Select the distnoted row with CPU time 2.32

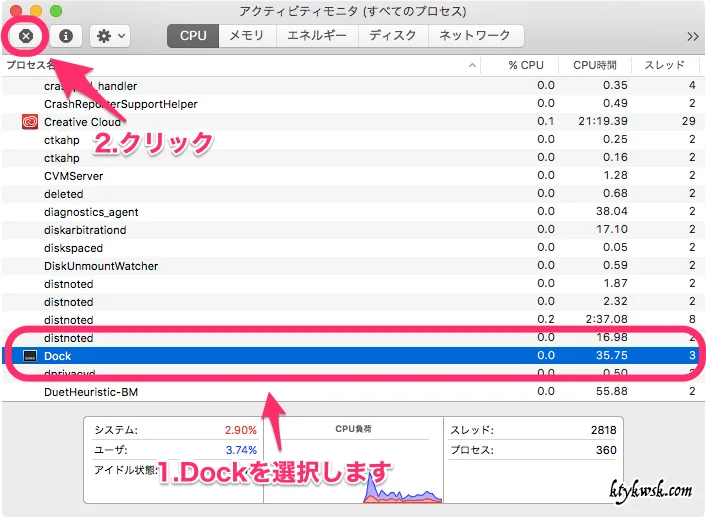tap(351, 302)
